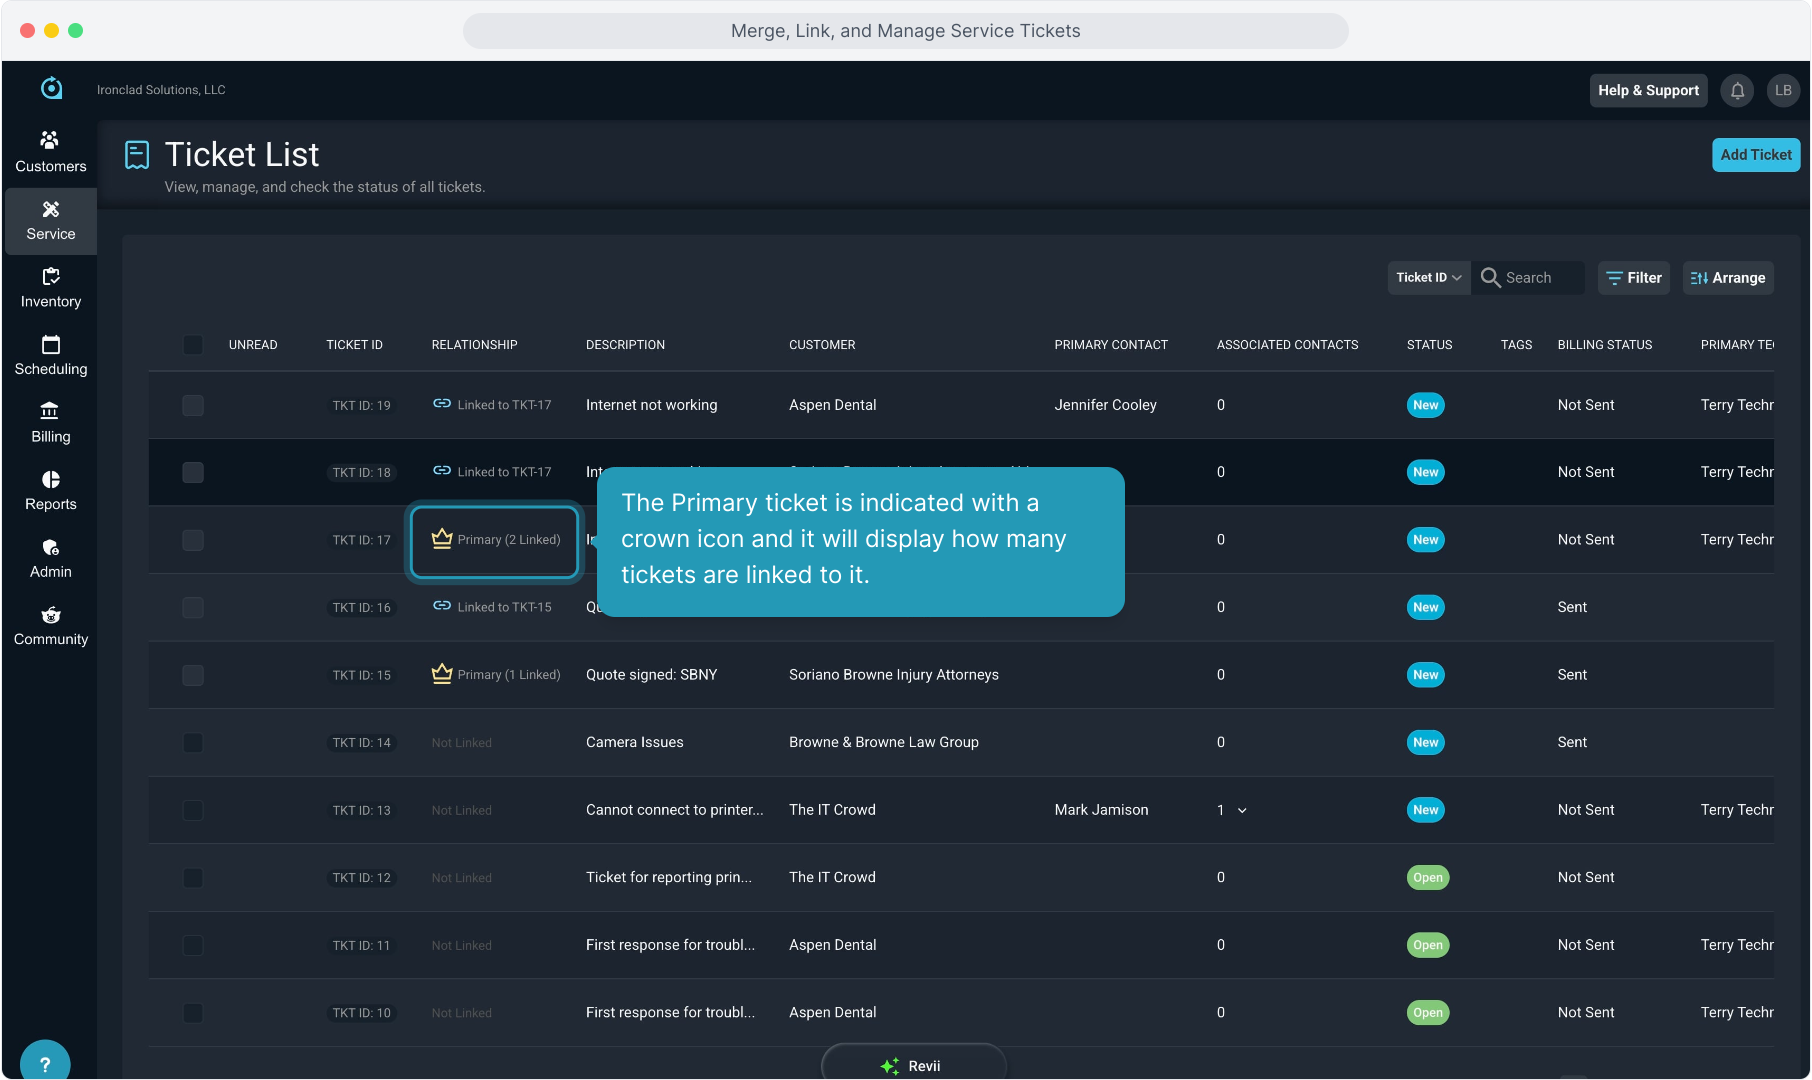
Task: Click the LB user avatar
Action: 1783,91
